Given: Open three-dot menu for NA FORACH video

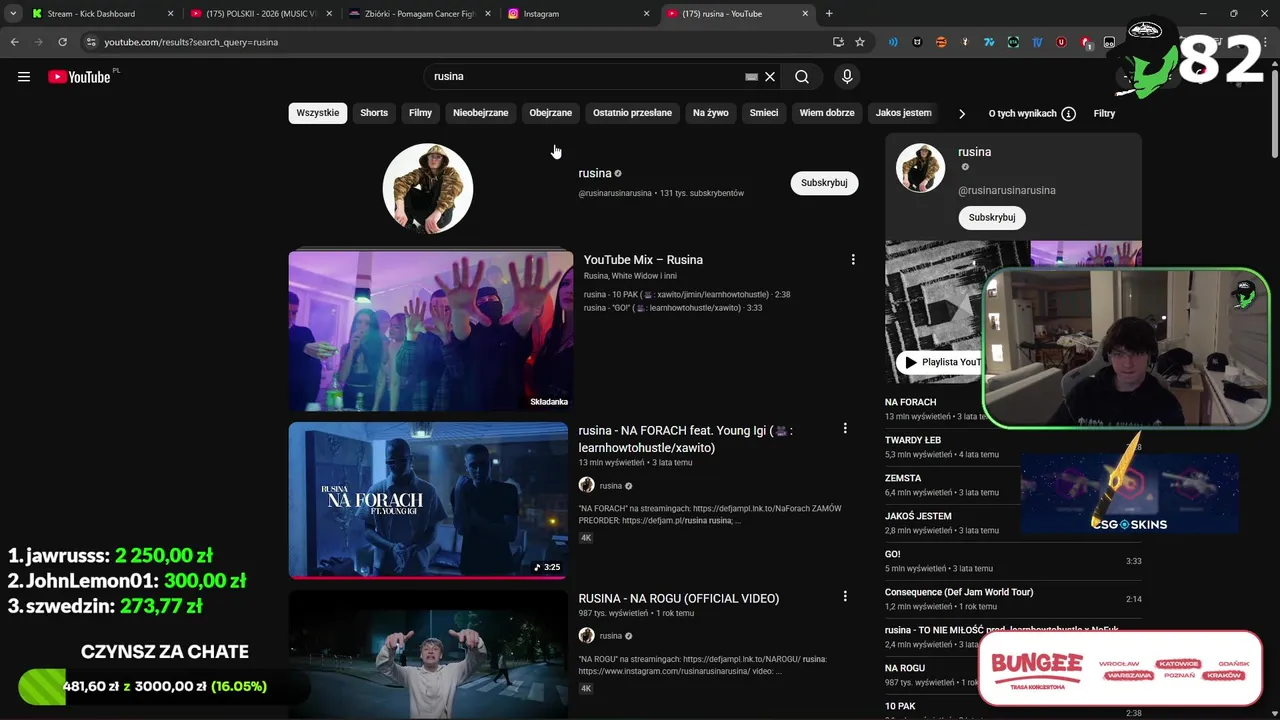Looking at the screenshot, I should [845, 428].
